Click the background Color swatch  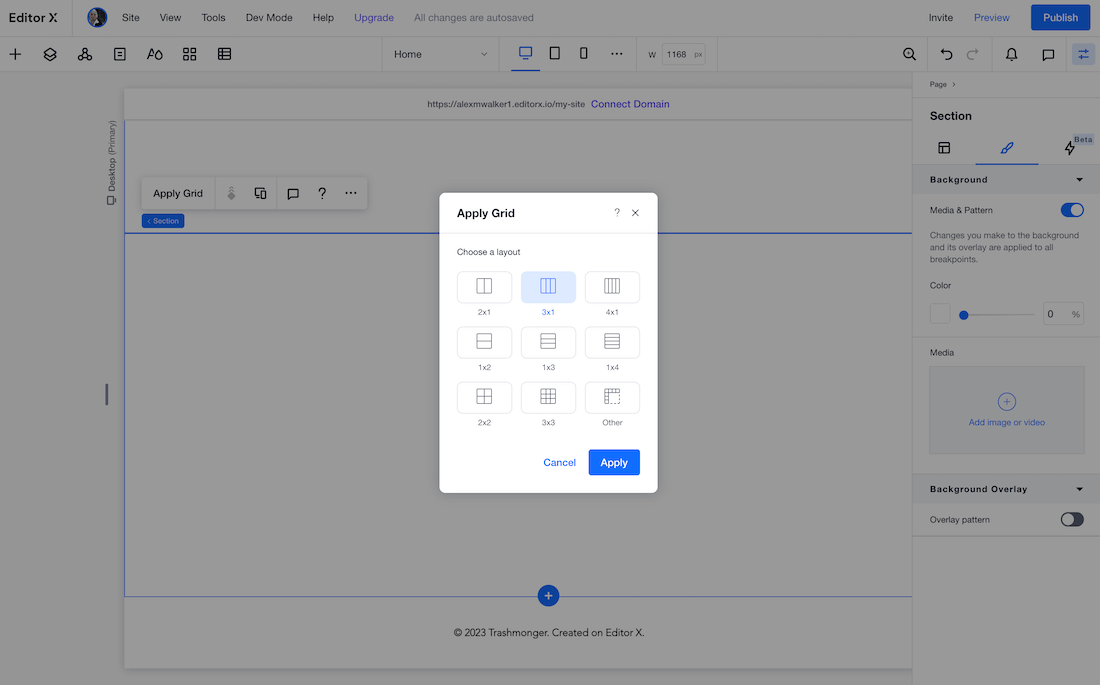point(940,314)
